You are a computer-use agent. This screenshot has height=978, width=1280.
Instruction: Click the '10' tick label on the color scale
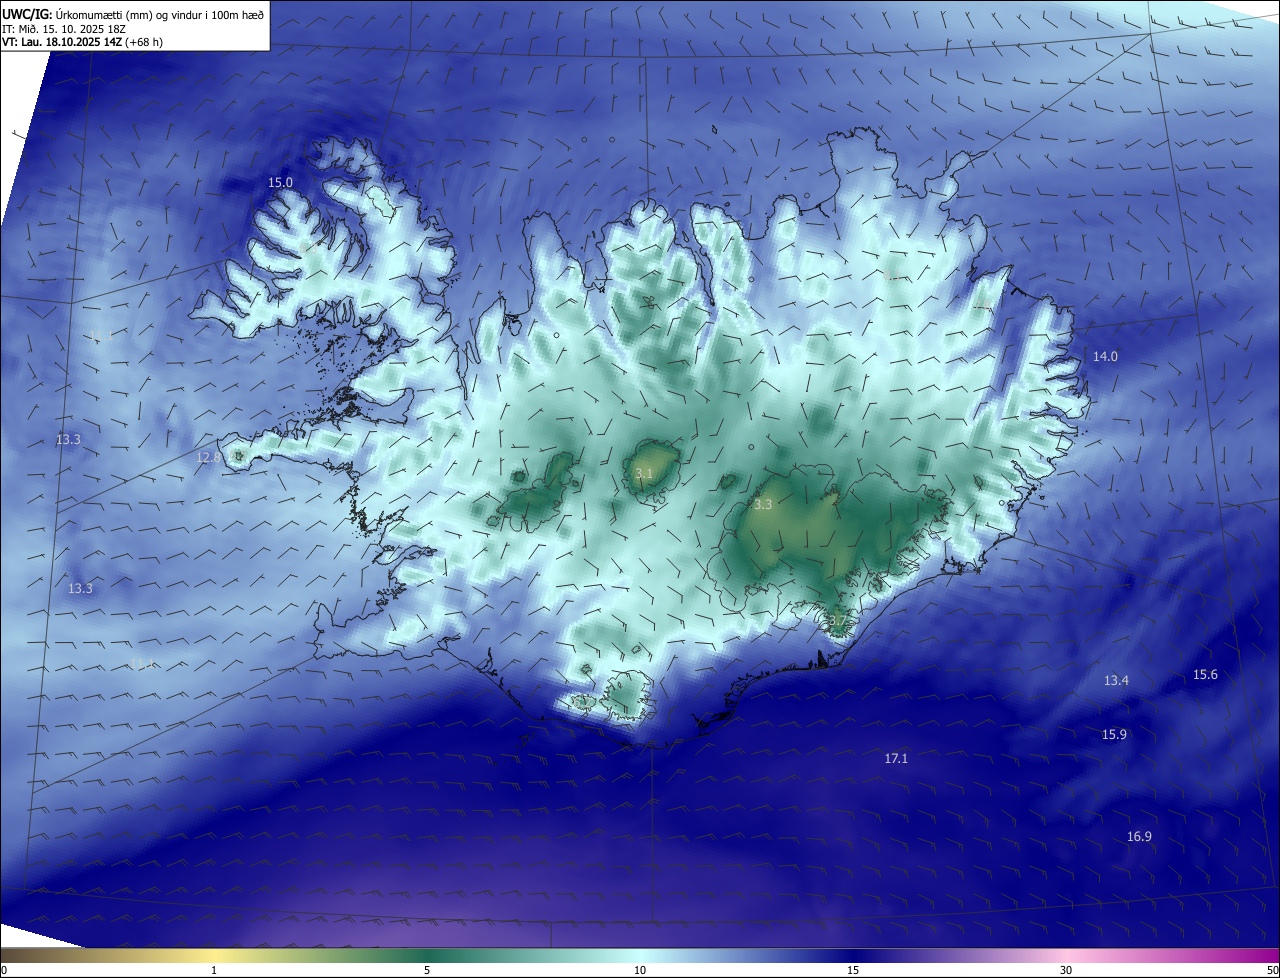tap(640, 970)
